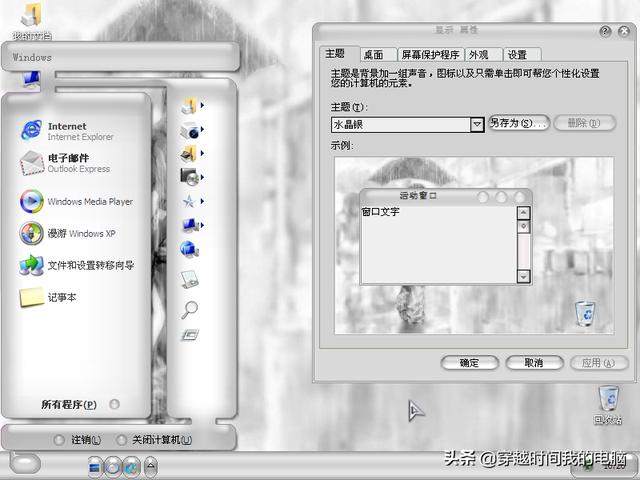The height and width of the screenshot is (480, 640).
Task: Launch Outlook Express 电子邮件 entry
Action: pyautogui.click(x=65, y=163)
